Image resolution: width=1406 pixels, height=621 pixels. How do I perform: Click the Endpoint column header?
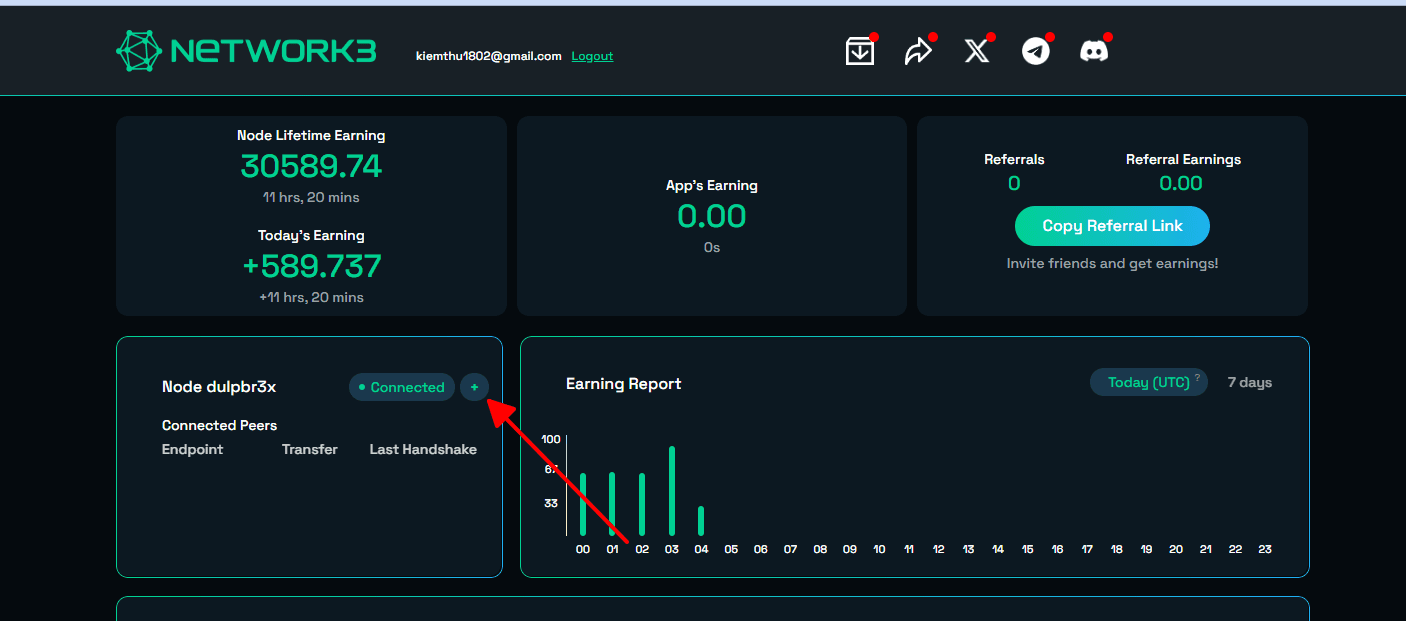click(x=193, y=449)
